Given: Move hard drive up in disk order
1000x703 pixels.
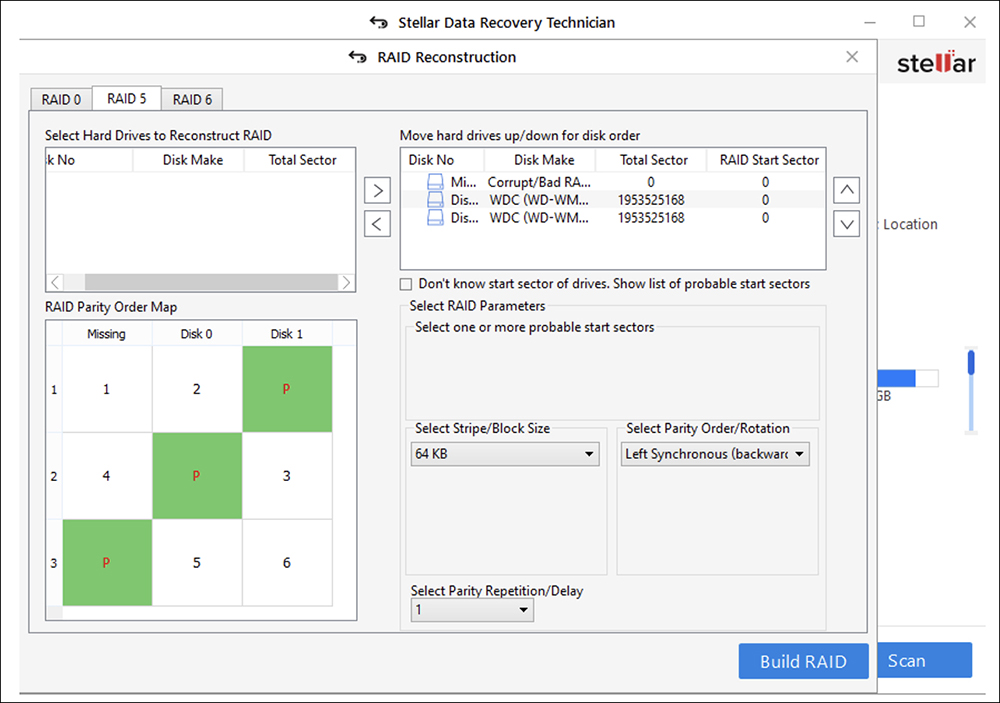Looking at the screenshot, I should tap(846, 190).
